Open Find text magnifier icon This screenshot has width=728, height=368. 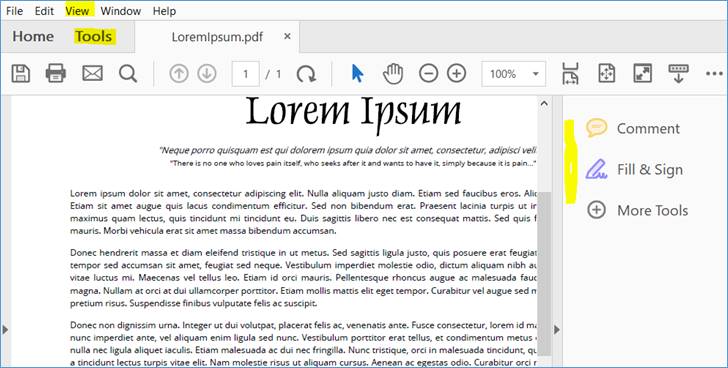click(x=128, y=74)
